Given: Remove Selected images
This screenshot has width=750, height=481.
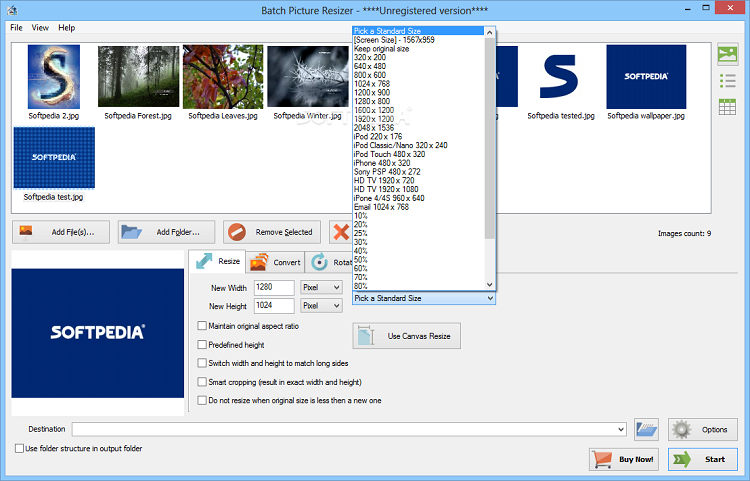Looking at the screenshot, I should pos(272,232).
